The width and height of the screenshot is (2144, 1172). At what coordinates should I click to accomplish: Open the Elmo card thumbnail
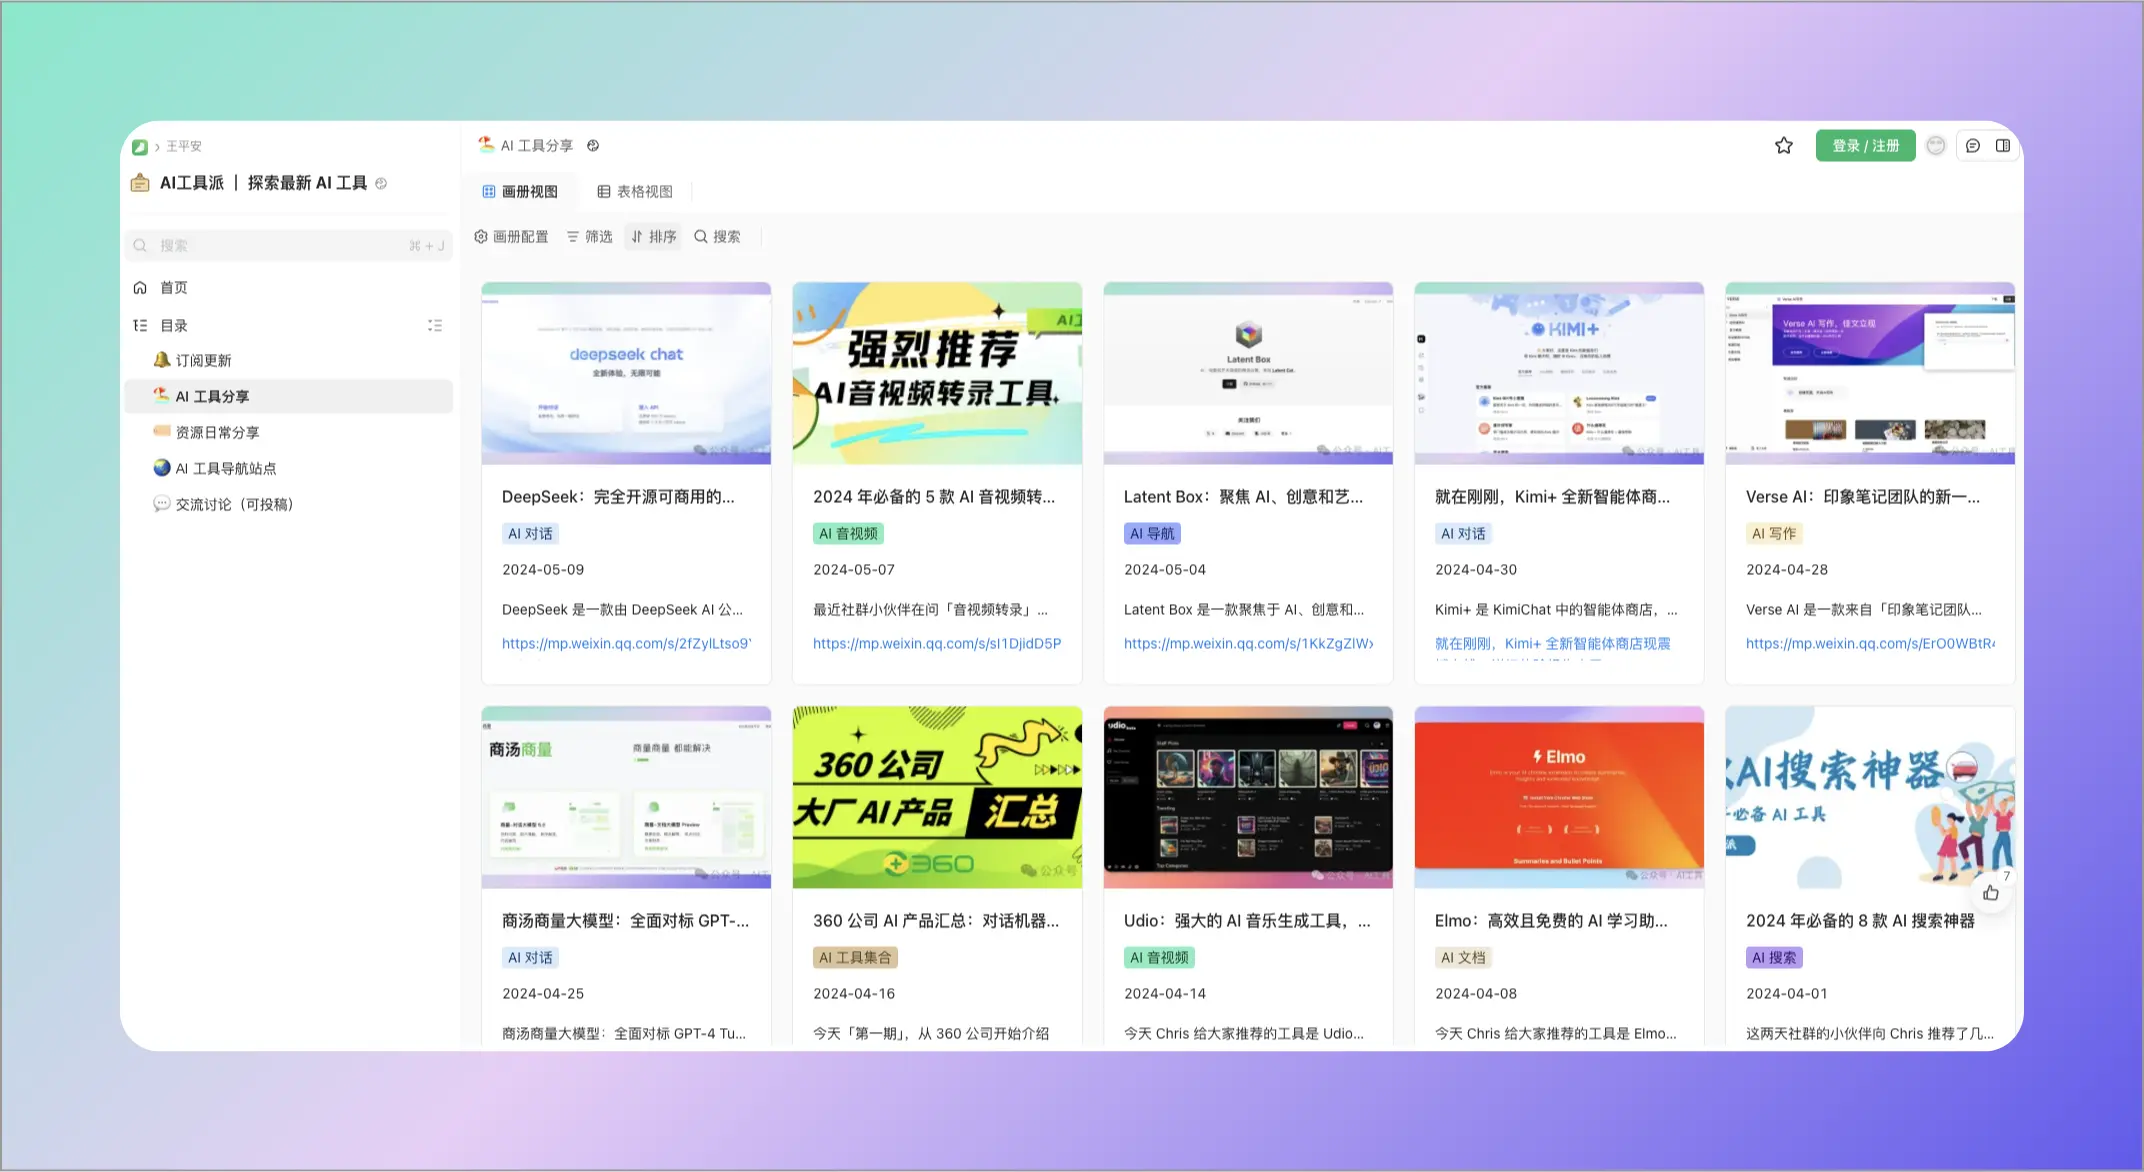[1558, 797]
